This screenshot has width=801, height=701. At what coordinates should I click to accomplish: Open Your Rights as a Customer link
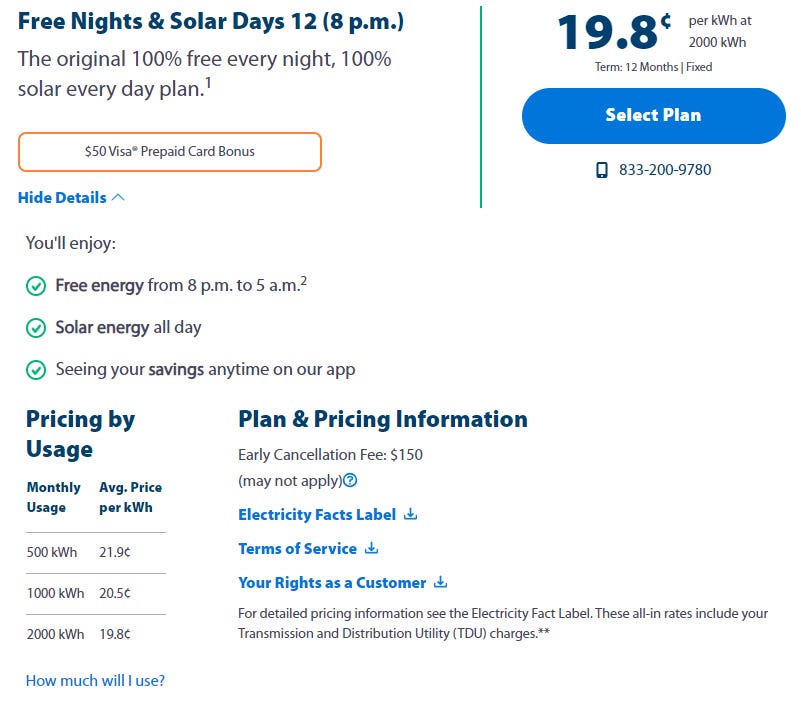click(332, 583)
